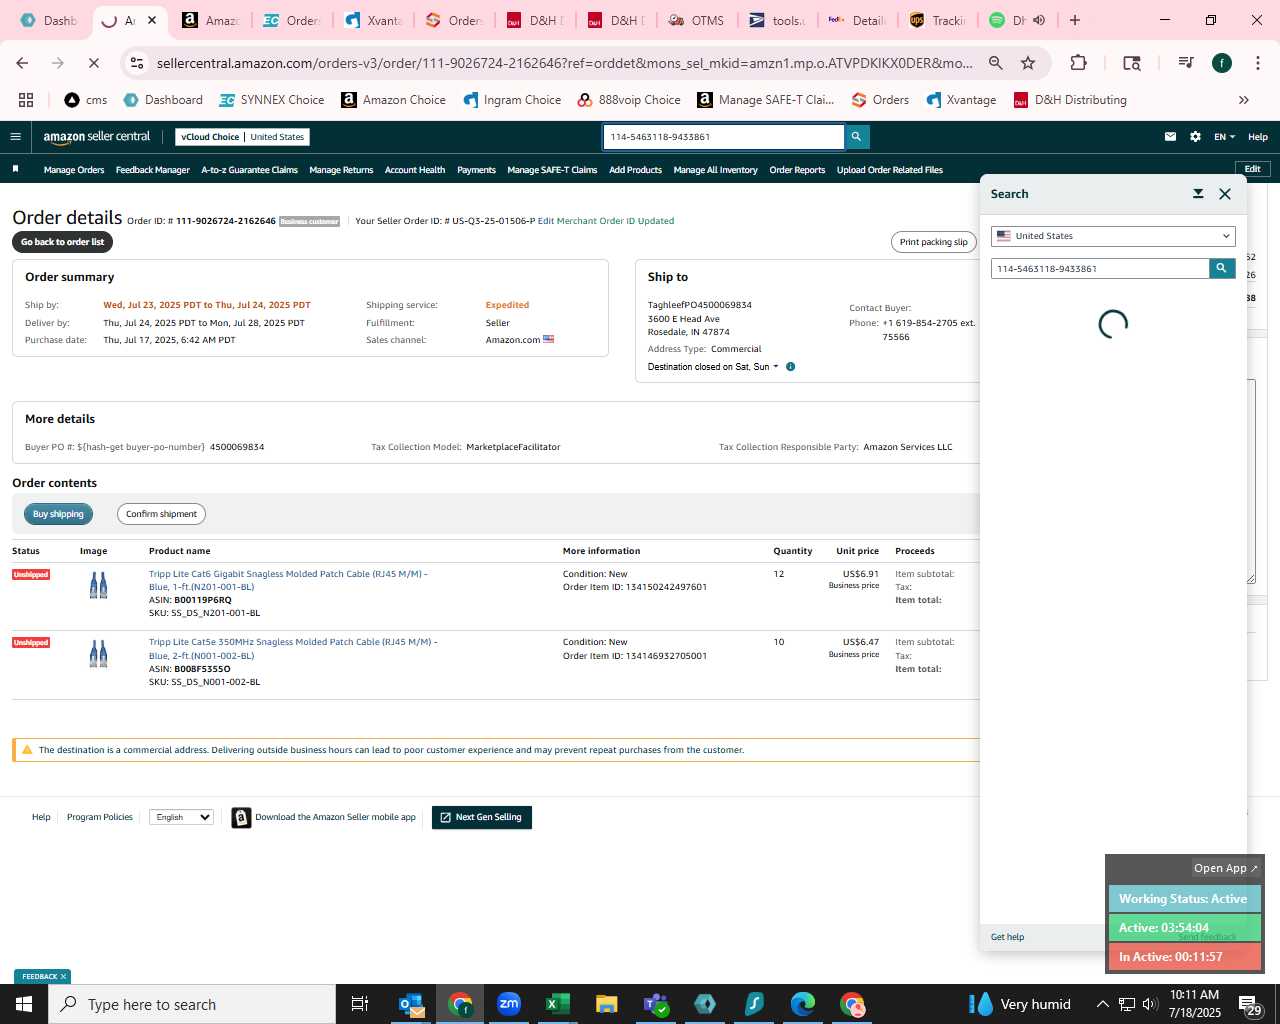Click the Edit button in the nav bar
1280x1024 pixels.
point(1252,169)
